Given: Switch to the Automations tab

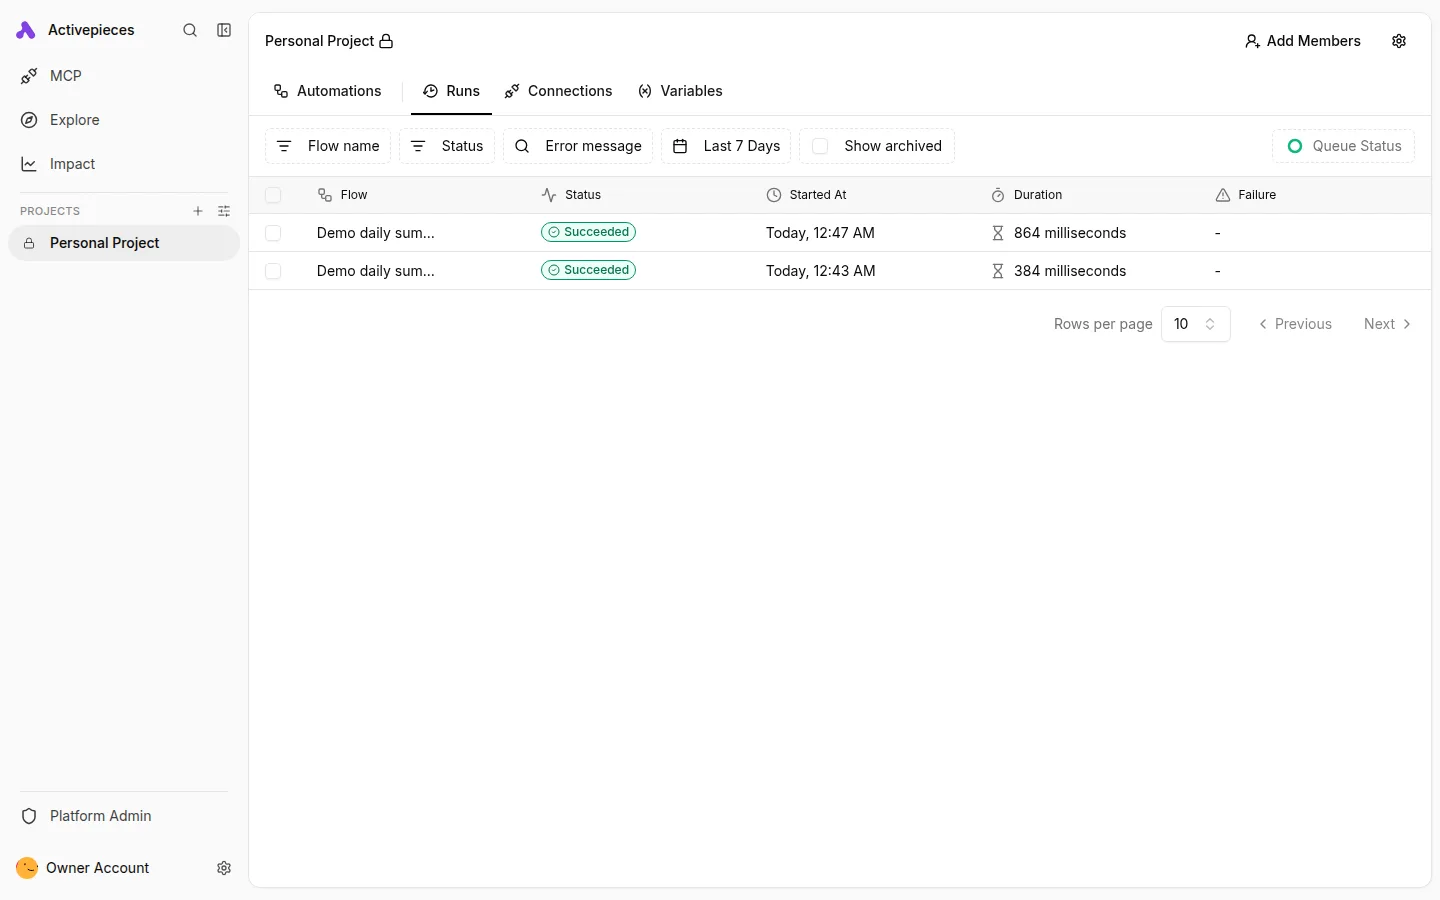Looking at the screenshot, I should pyautogui.click(x=328, y=91).
